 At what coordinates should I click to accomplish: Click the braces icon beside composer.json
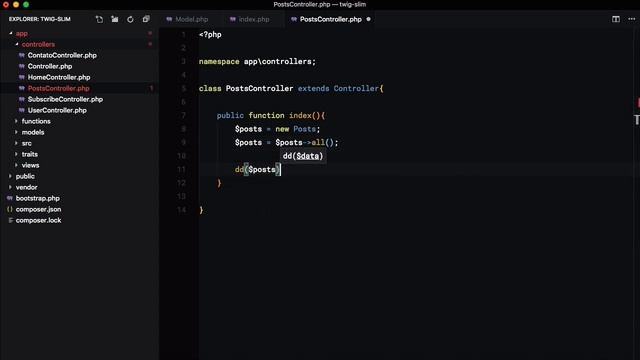tap(10, 209)
